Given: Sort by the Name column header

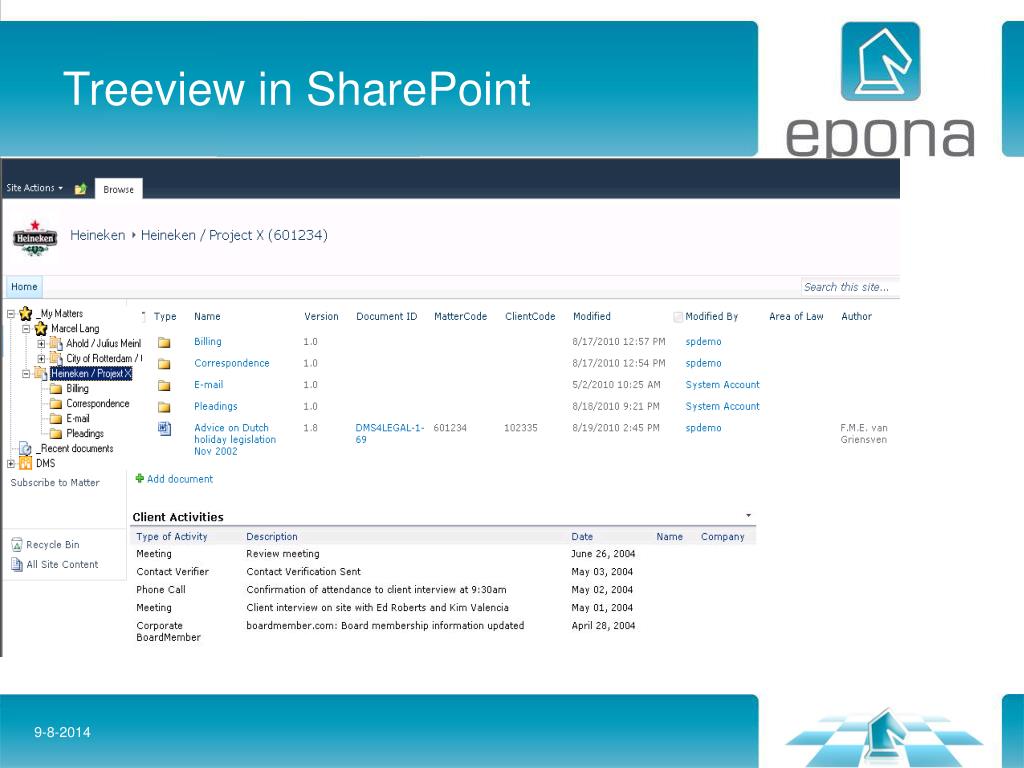Looking at the screenshot, I should pyautogui.click(x=207, y=317).
